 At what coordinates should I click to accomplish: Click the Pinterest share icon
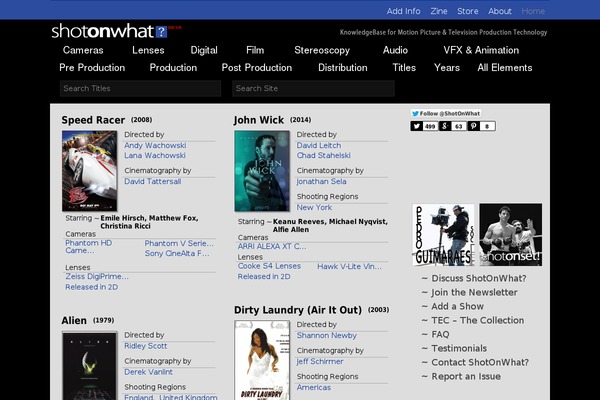(473, 126)
